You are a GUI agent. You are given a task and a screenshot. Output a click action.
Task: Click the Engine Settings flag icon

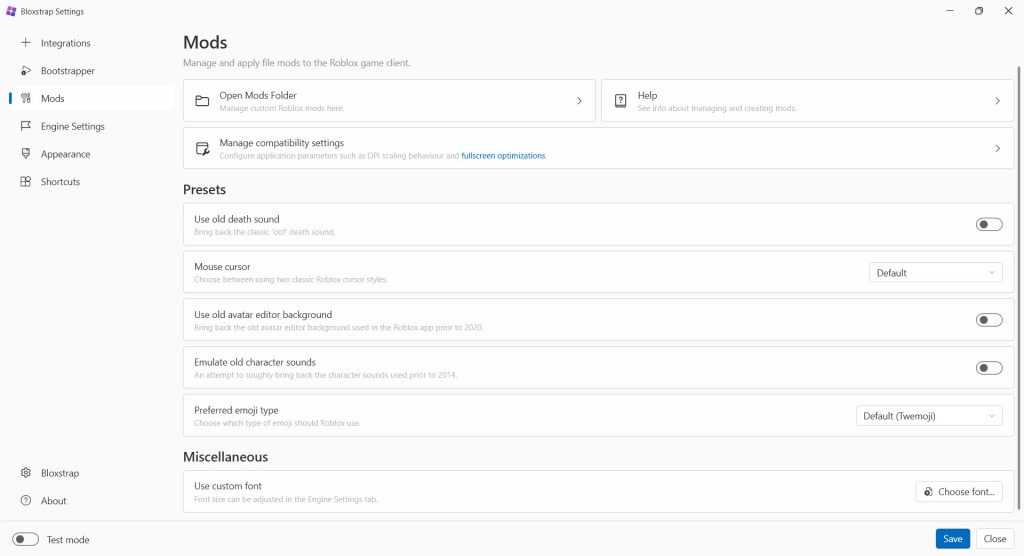click(25, 126)
